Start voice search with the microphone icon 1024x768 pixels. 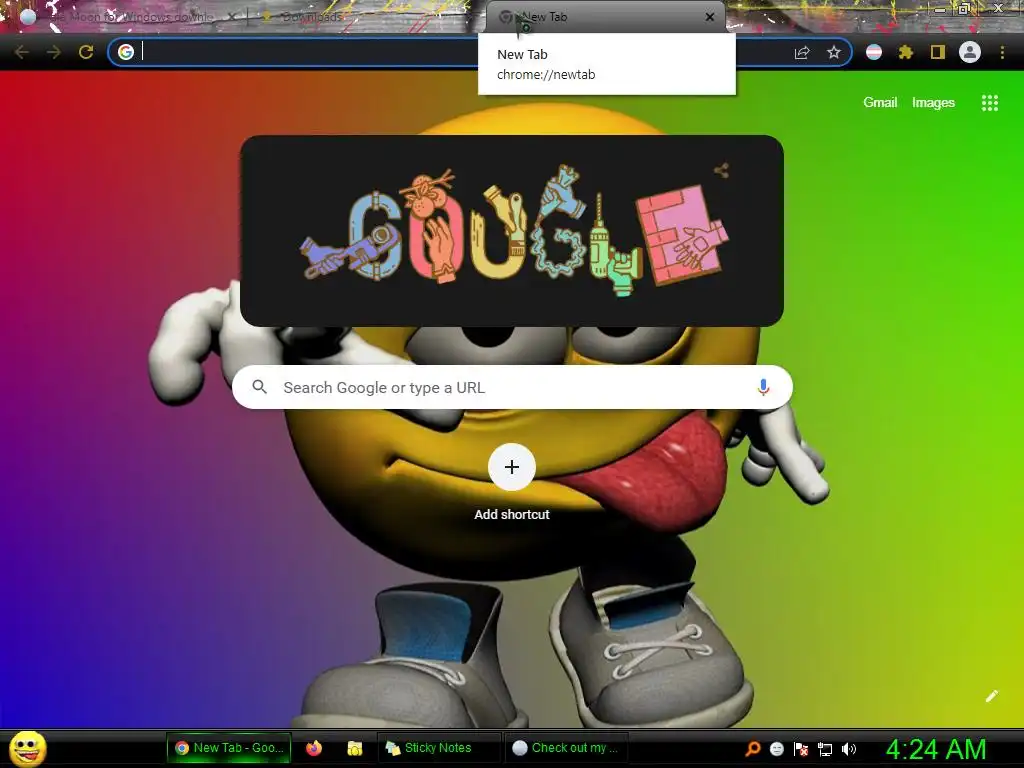[763, 387]
